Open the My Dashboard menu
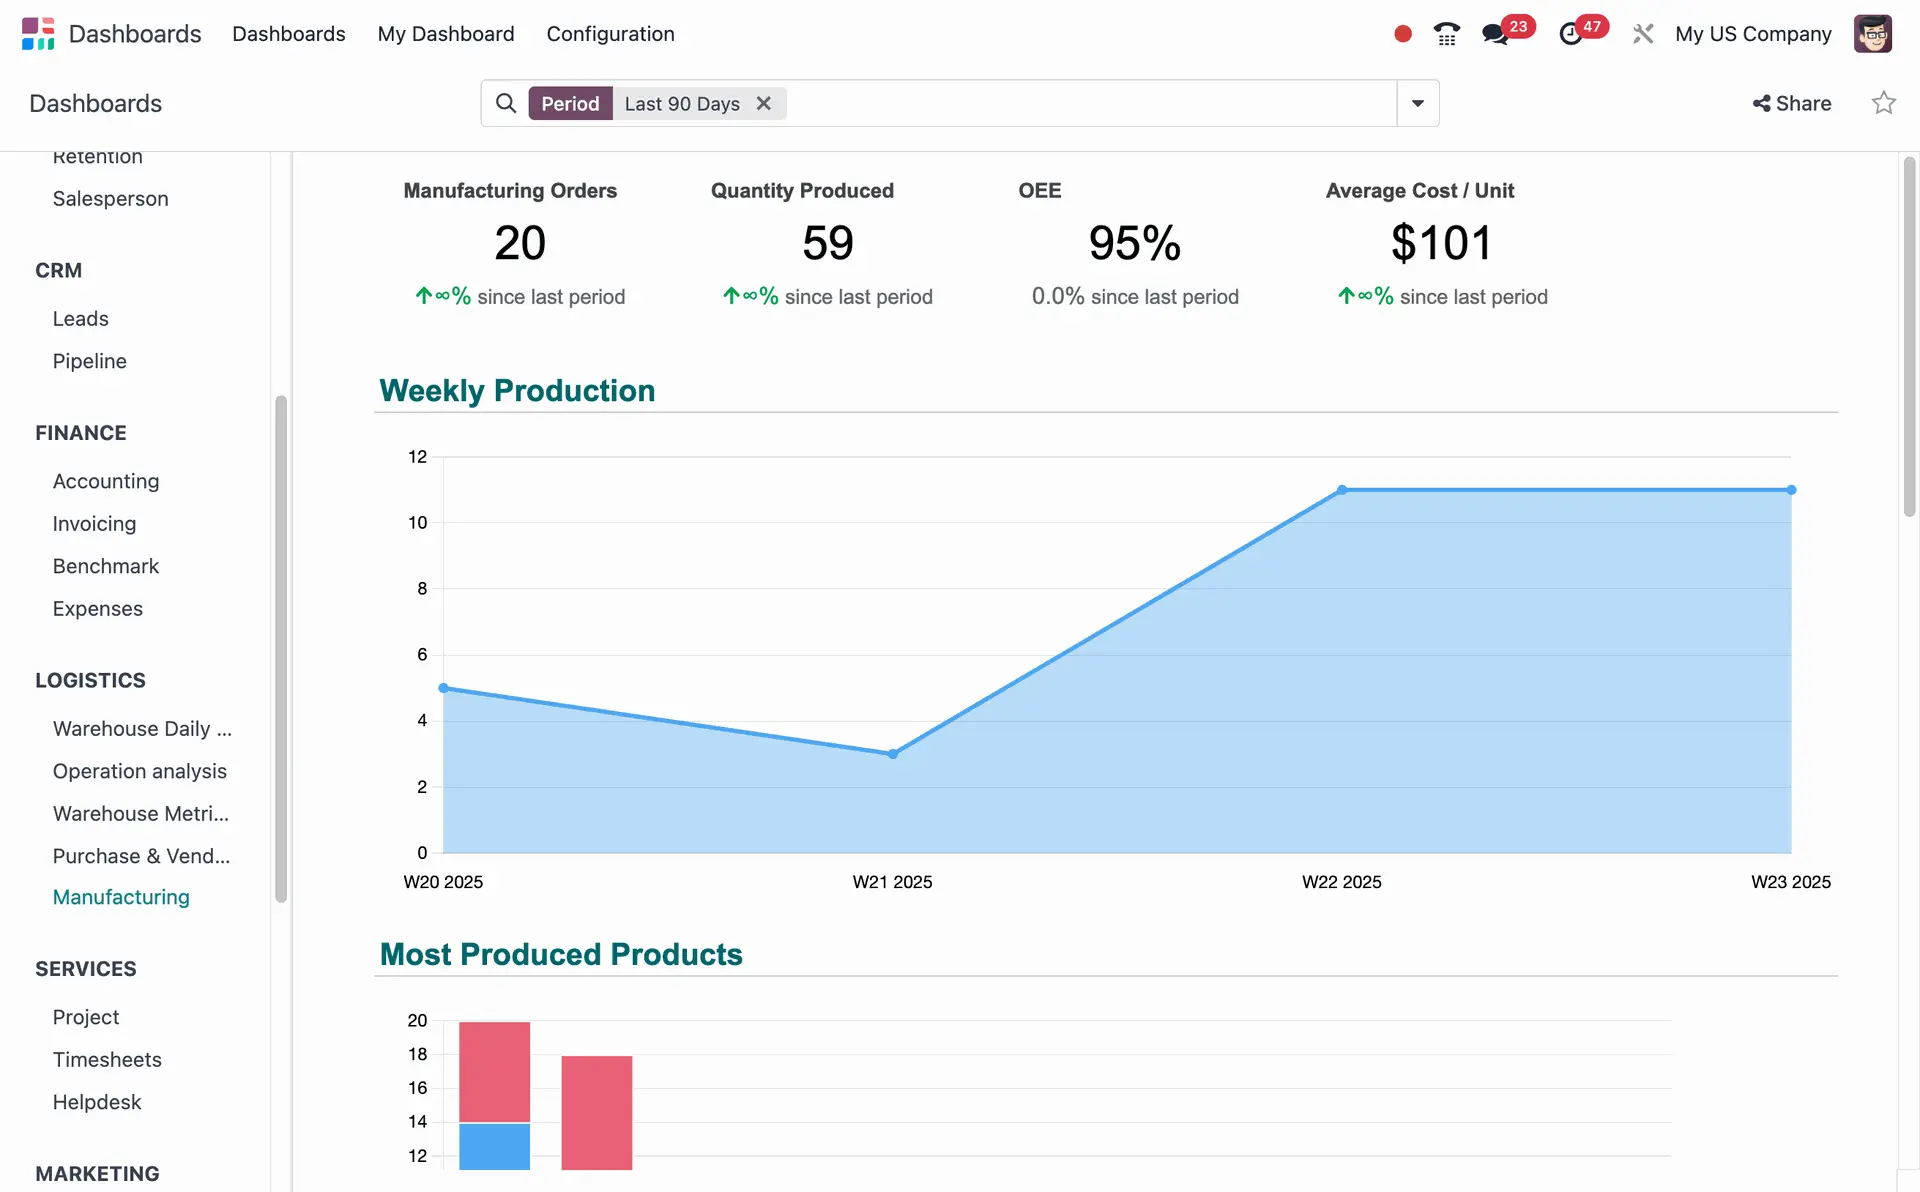The image size is (1920, 1192). [x=445, y=34]
